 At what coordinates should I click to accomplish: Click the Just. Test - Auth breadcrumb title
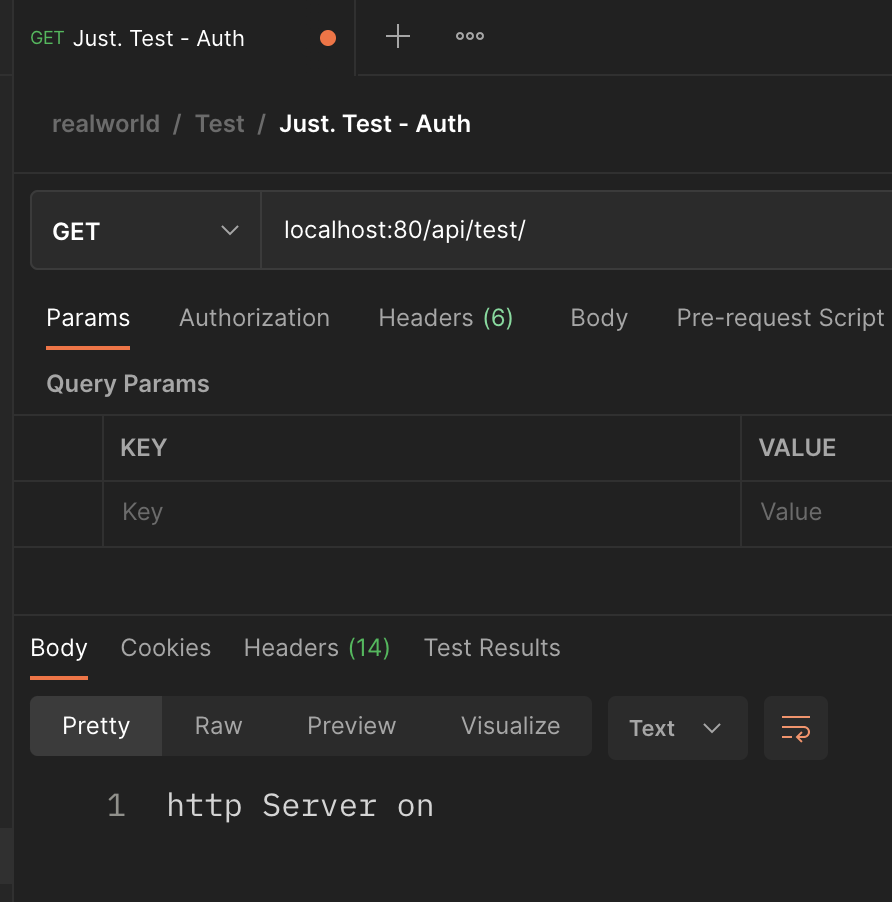point(375,124)
